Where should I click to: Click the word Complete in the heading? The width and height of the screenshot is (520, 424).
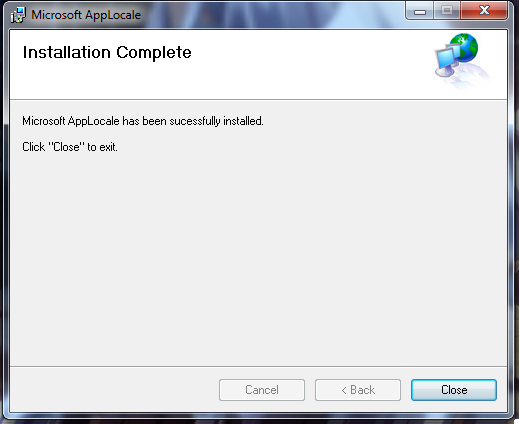tap(154, 53)
